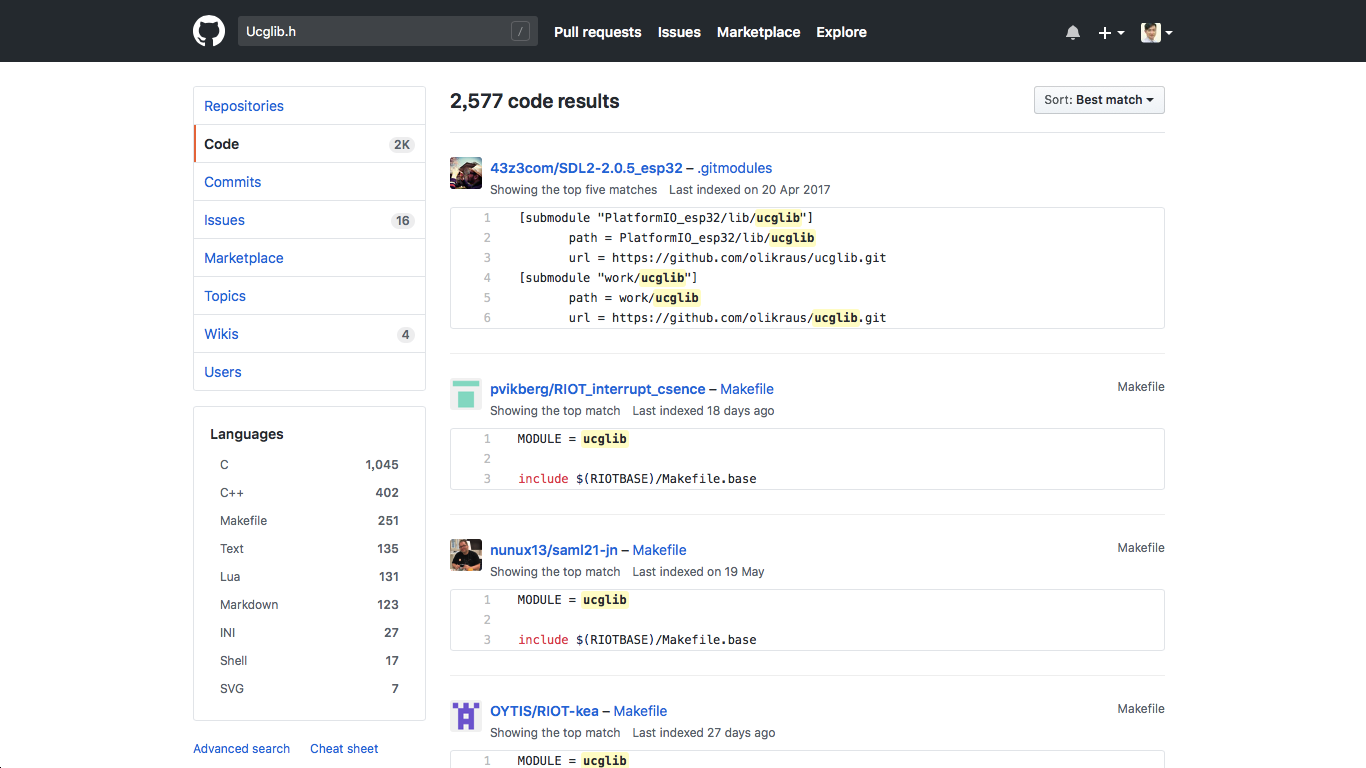Open the plus create-new menu
Screen dimensions: 1366x768
1111,32
